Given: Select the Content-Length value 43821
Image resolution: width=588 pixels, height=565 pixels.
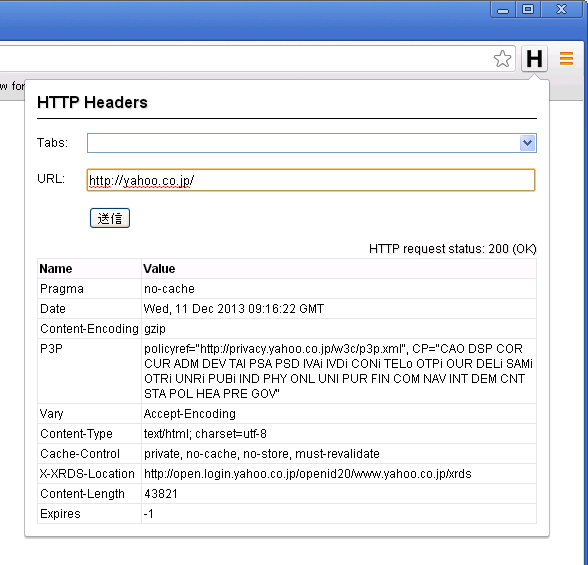Looking at the screenshot, I should tap(160, 494).
